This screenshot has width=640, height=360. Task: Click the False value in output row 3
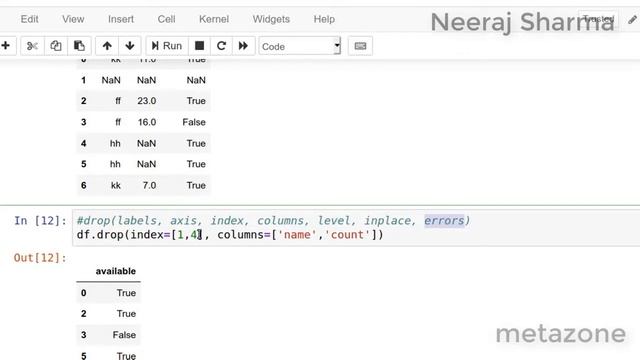pos(124,335)
